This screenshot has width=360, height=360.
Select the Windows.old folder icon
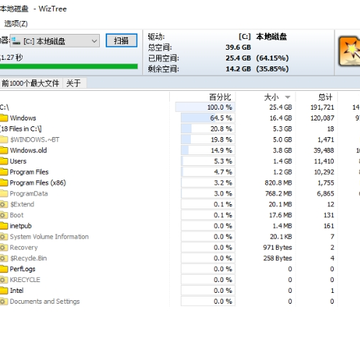tap(3, 150)
